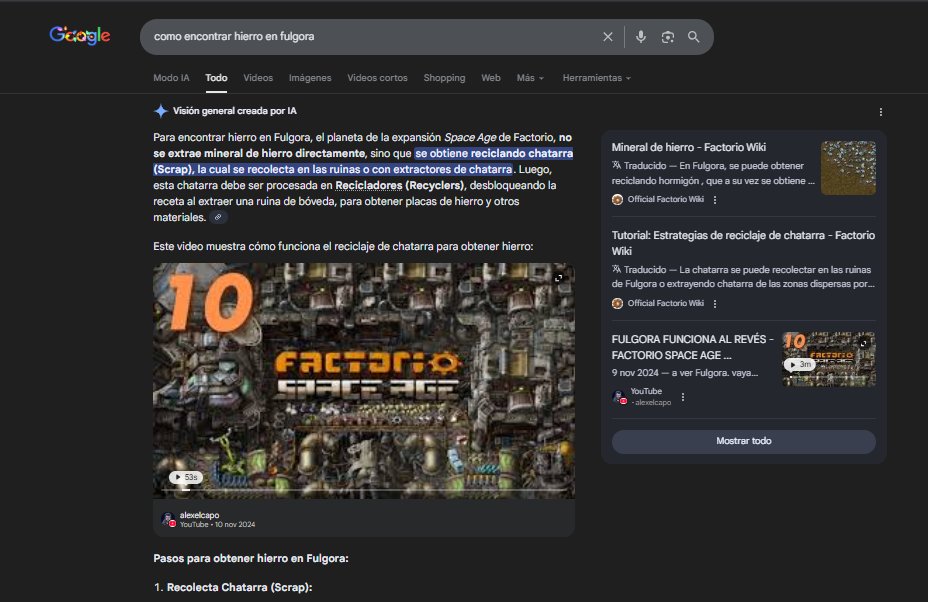
Task: Click the 3m play badge on sidebar thumbnail
Action: [x=800, y=365]
